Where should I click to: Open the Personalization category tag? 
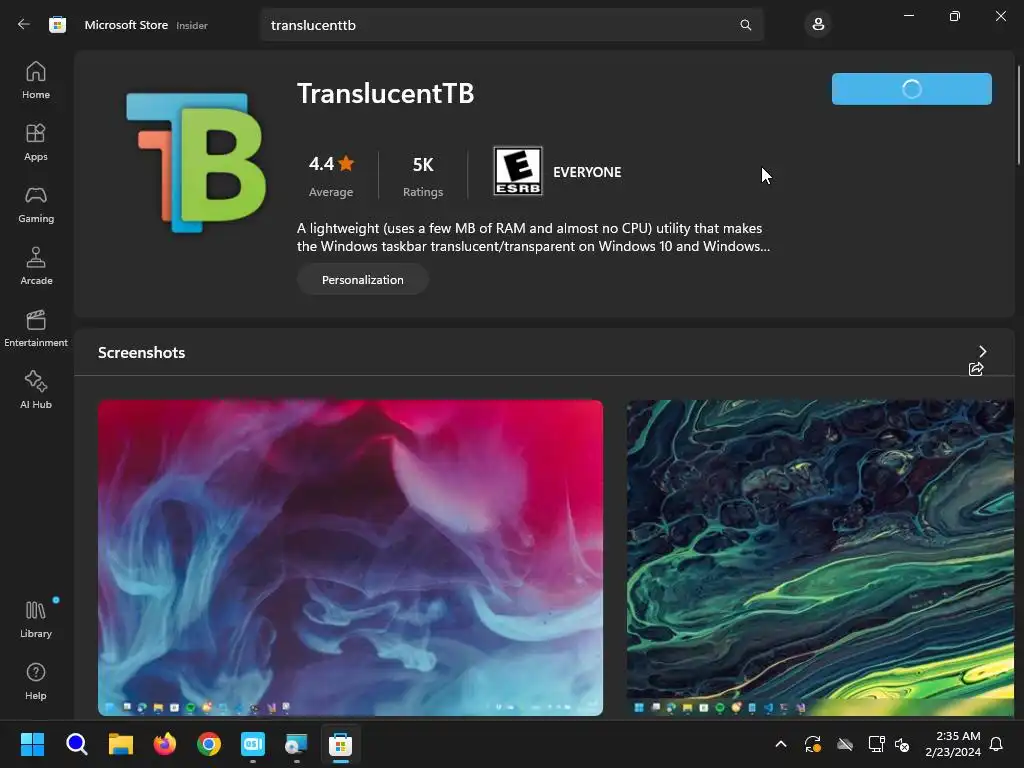click(x=362, y=280)
